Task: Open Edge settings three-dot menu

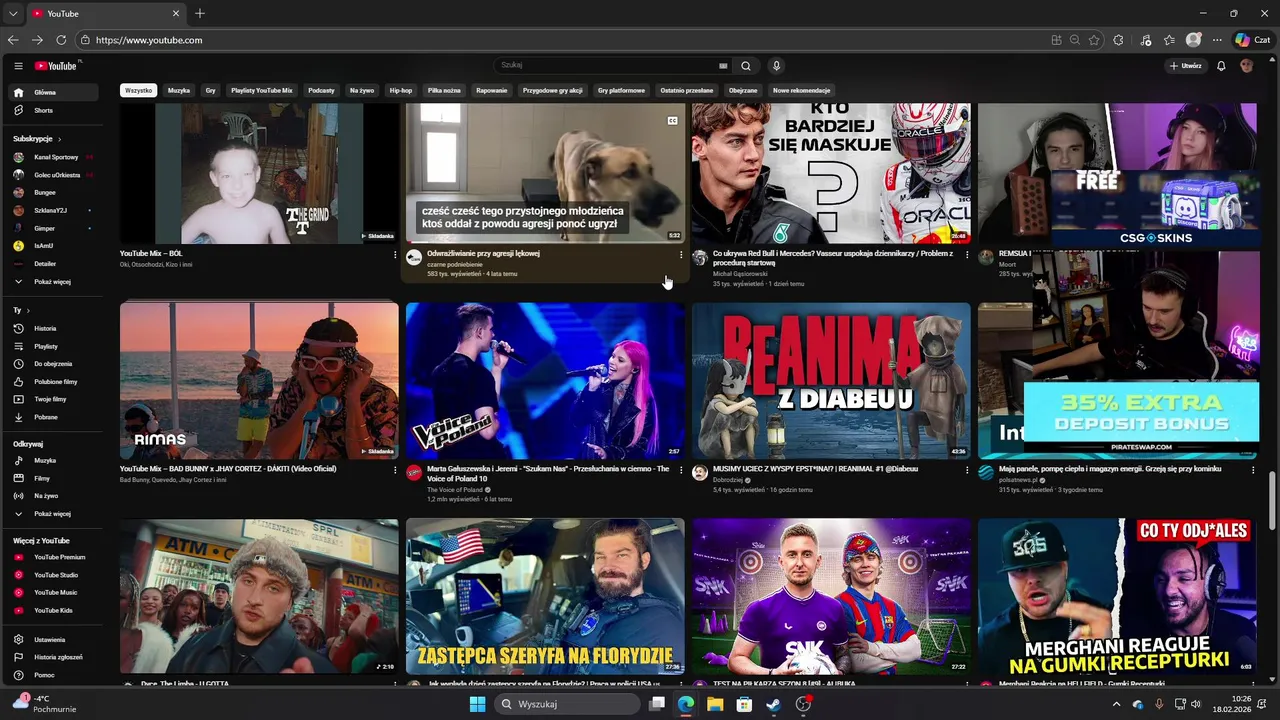Action: 1217,40
